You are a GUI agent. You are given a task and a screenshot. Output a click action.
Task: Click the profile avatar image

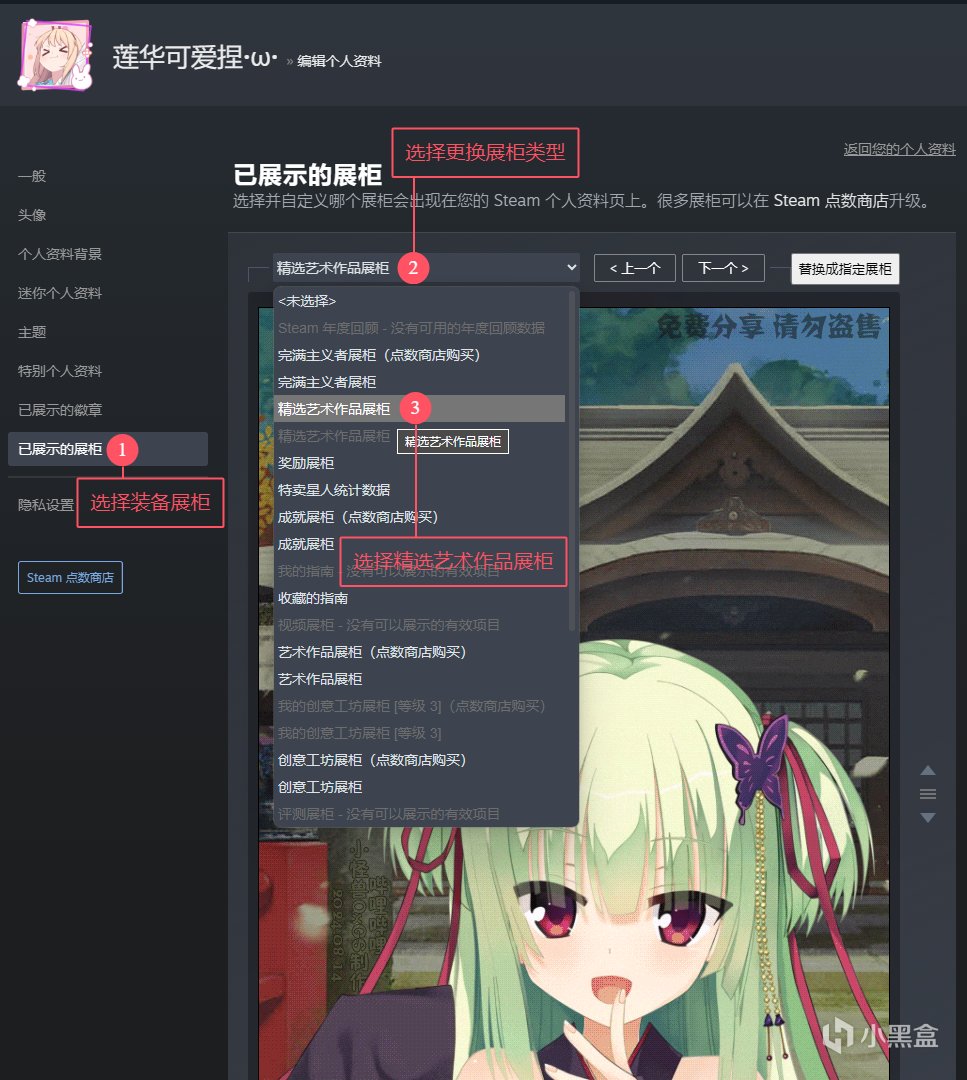click(56, 55)
